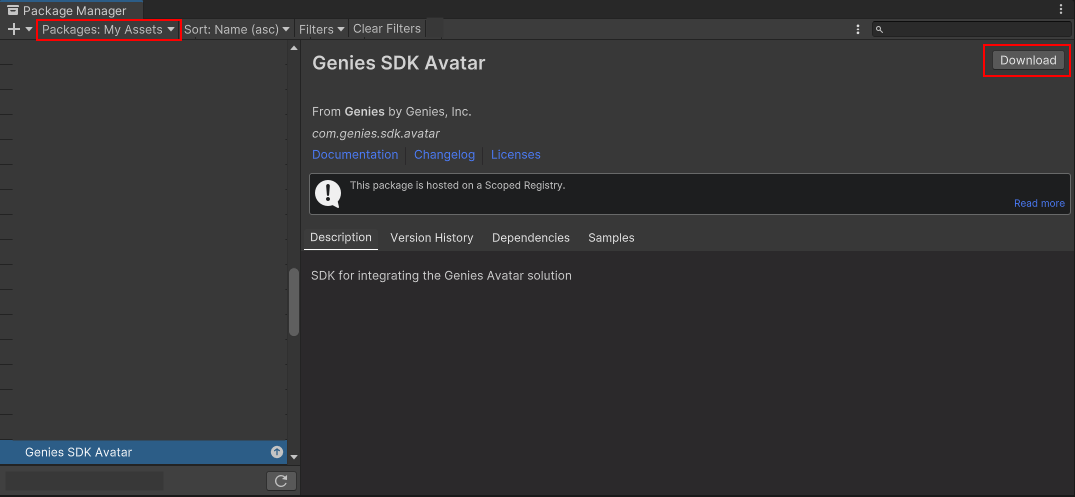Click the update arrow icon on Genies SDK Avatar
Screen dimensions: 1075x497
[x=277, y=453]
